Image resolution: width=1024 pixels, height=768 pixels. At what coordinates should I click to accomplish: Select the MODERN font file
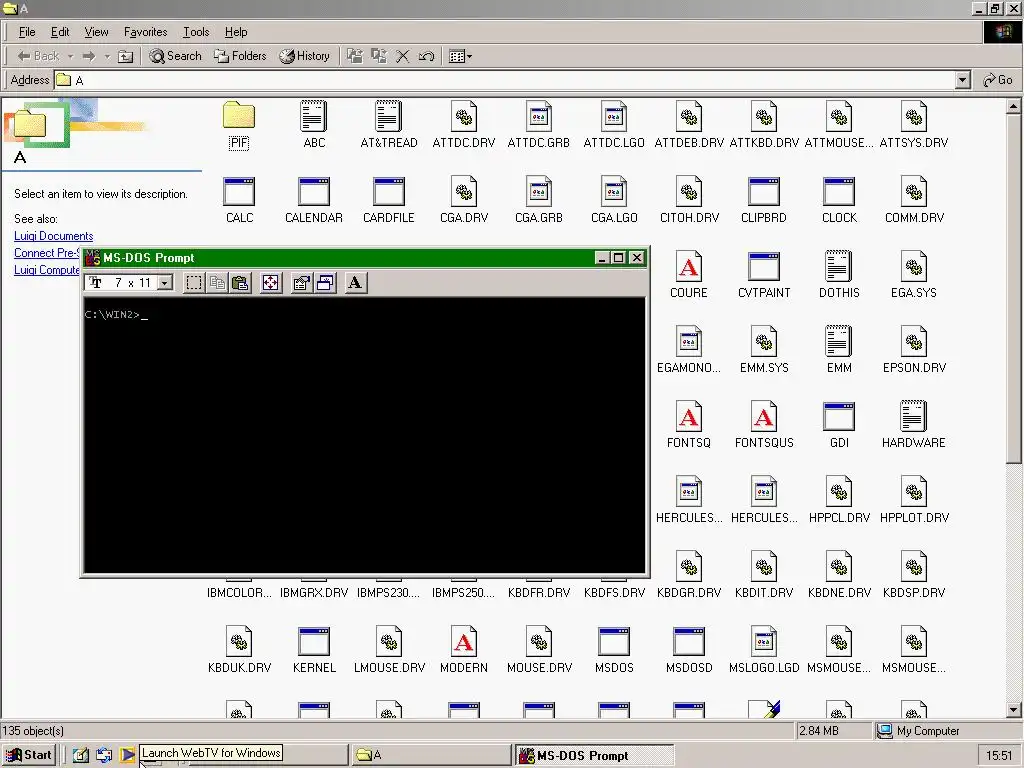coord(464,650)
